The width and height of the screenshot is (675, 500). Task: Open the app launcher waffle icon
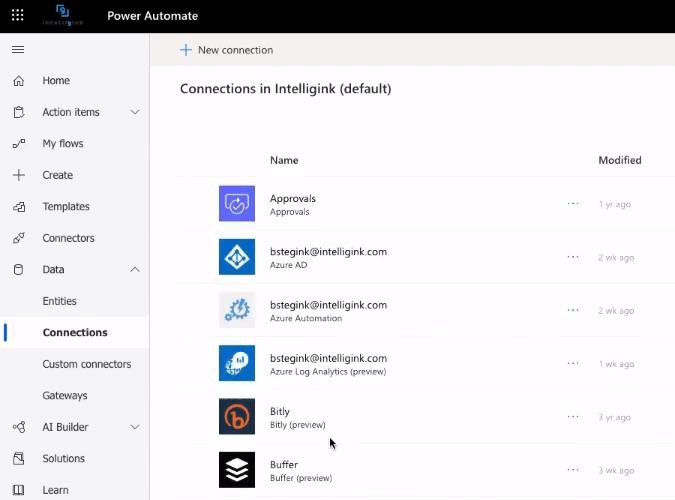18,16
